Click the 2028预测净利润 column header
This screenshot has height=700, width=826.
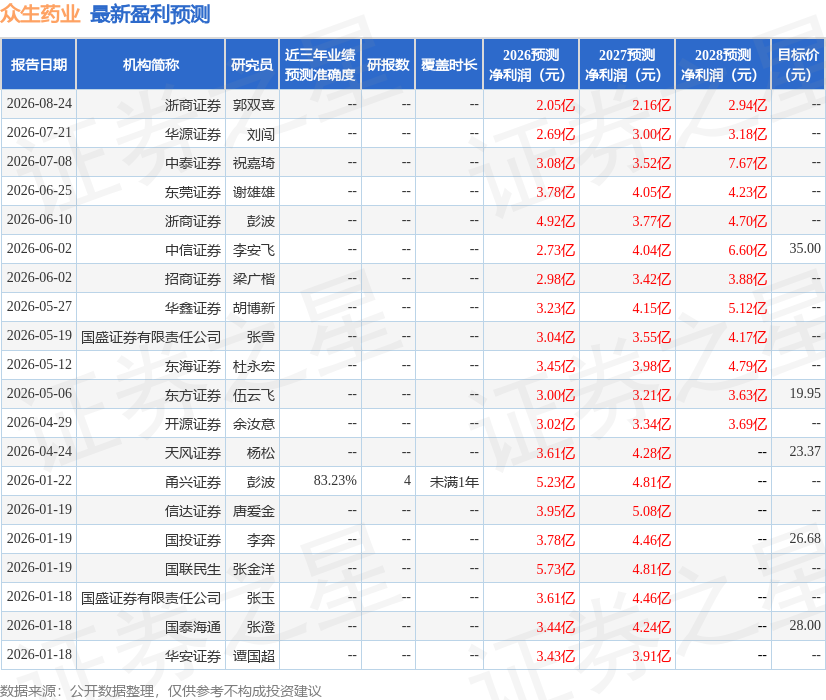(x=723, y=64)
